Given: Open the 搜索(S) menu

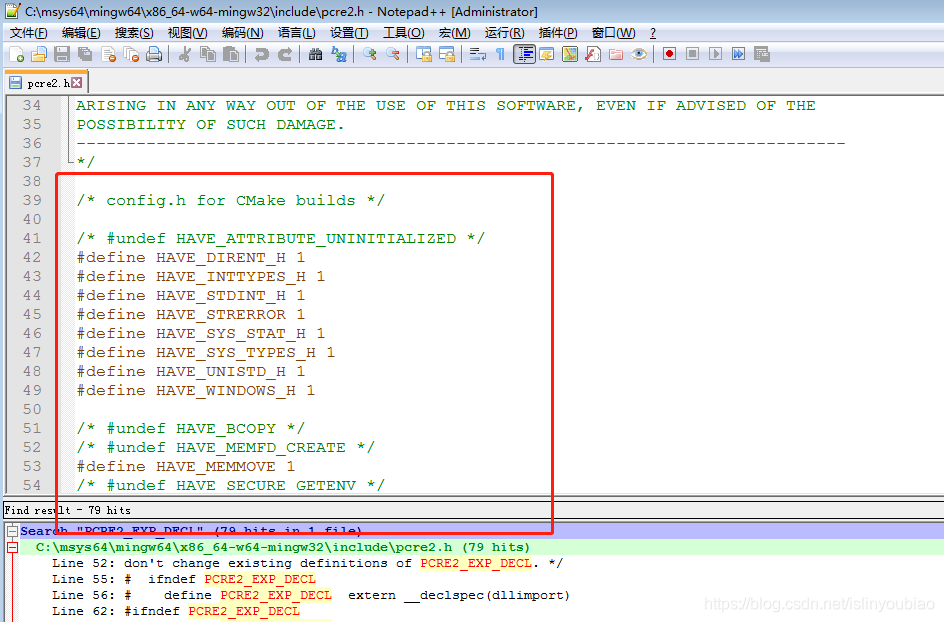Looking at the screenshot, I should coord(134,33).
